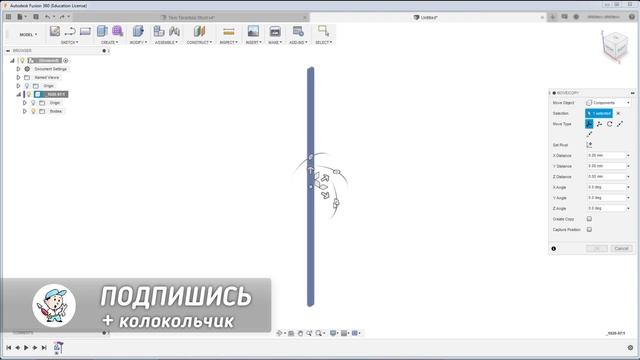The width and height of the screenshot is (640, 360).
Task: Select the New Component tool under Assemble
Action: pyautogui.click(x=159, y=31)
